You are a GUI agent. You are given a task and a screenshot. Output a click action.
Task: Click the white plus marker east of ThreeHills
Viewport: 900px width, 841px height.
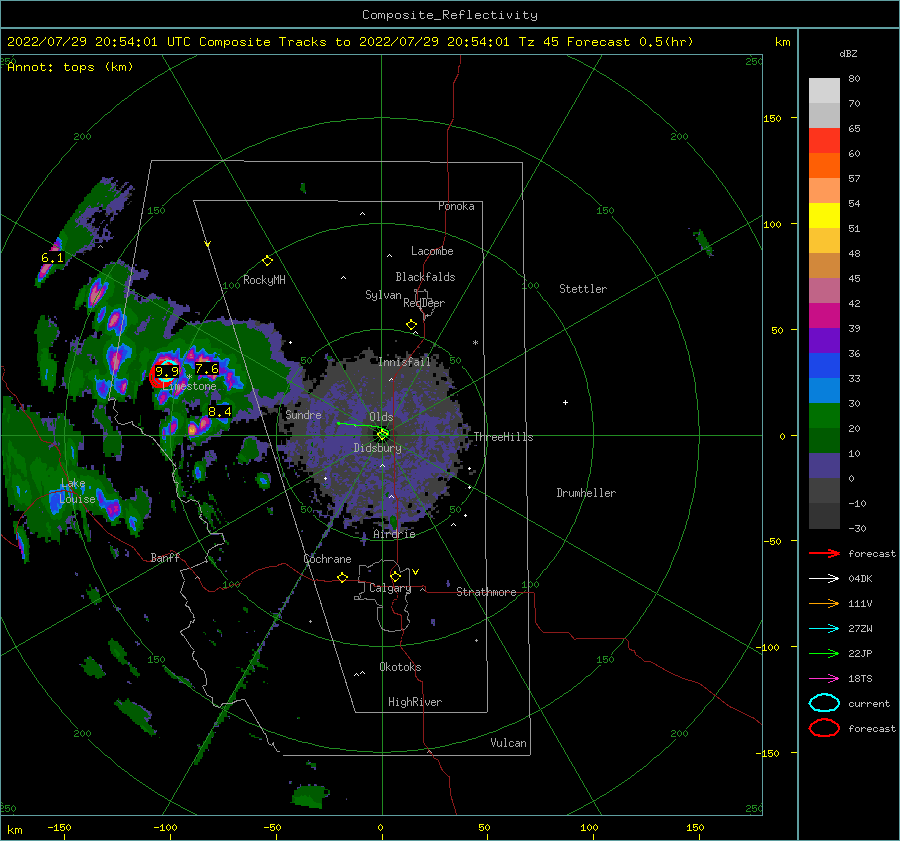565,402
